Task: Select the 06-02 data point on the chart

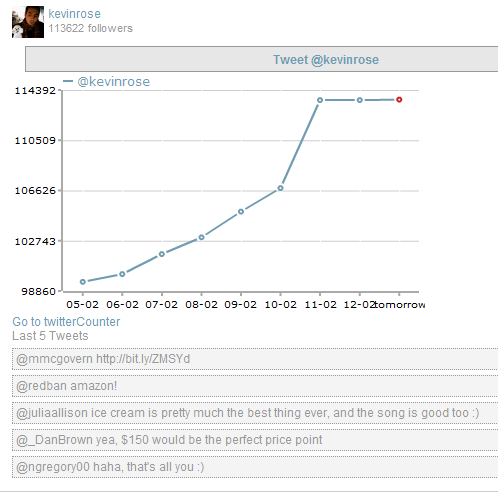Action: pyautogui.click(x=122, y=274)
